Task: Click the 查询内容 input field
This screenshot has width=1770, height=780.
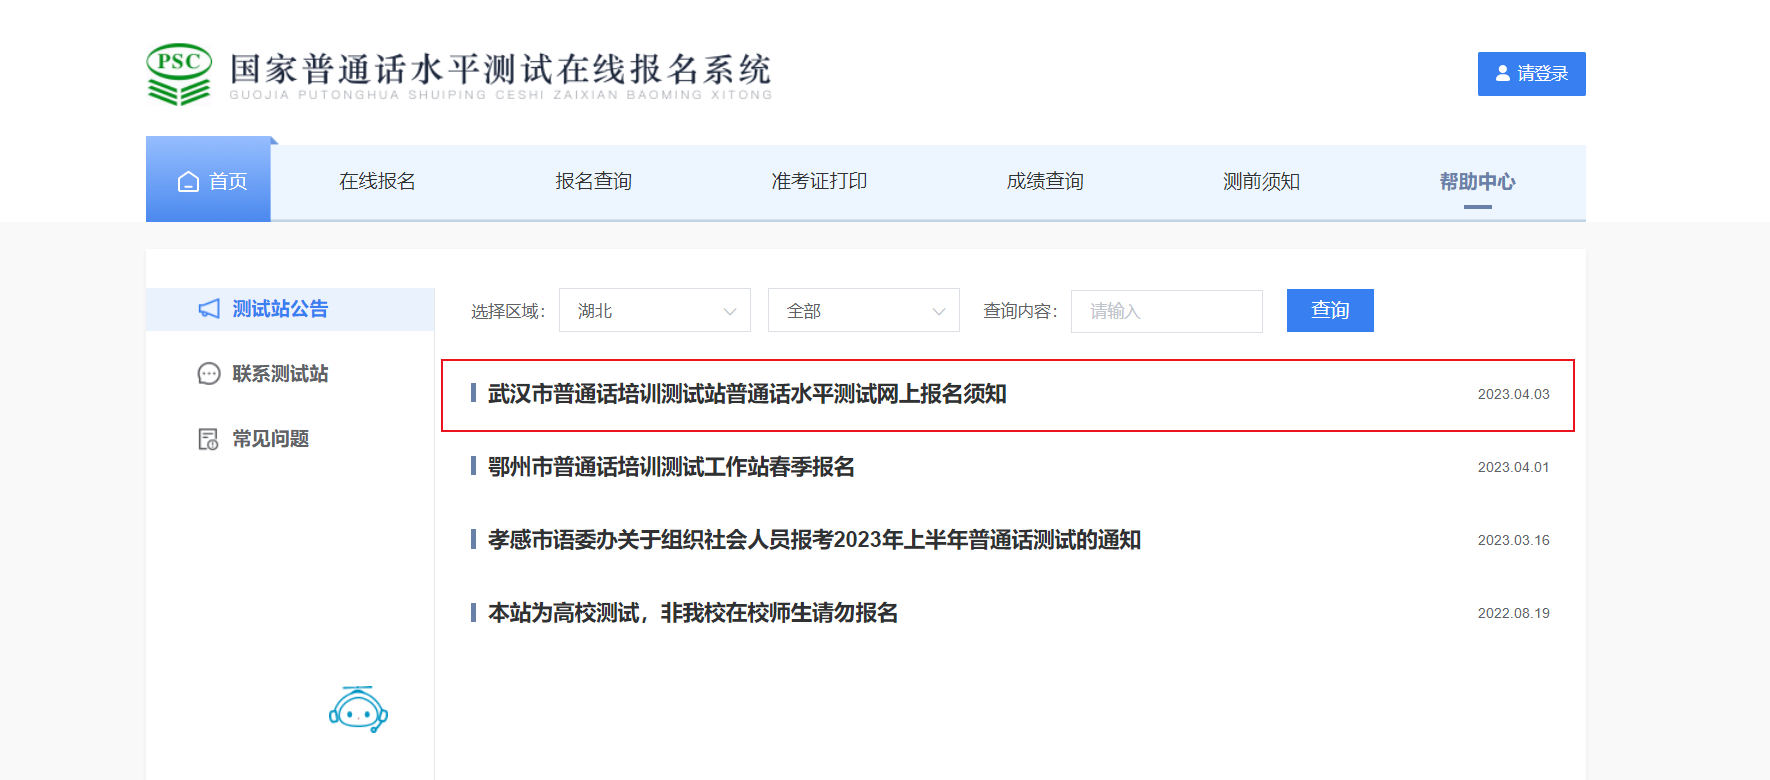Action: pos(1167,311)
